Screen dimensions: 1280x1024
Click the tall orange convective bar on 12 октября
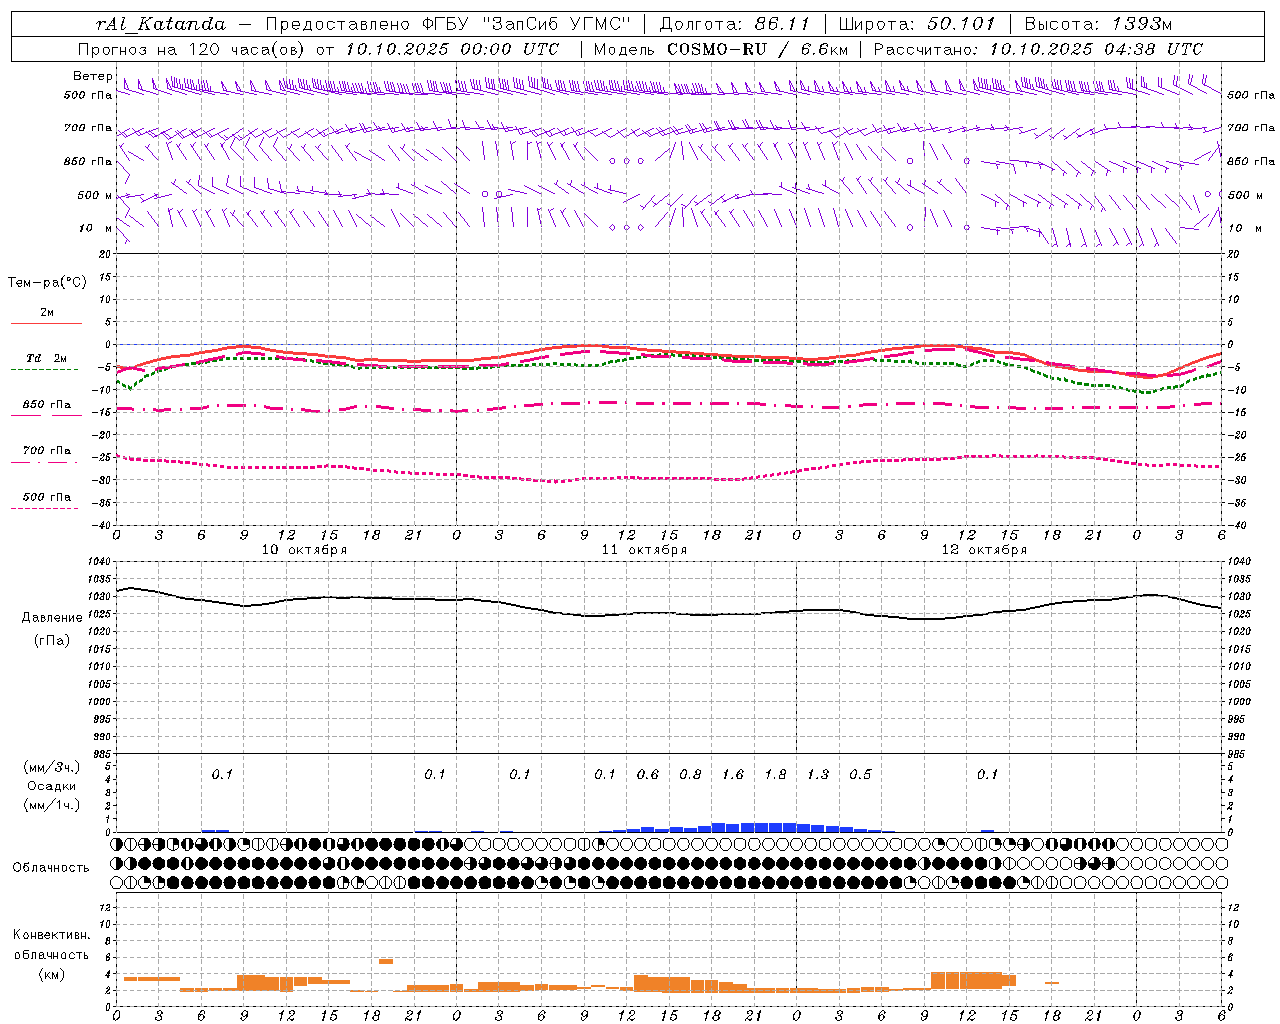(966, 980)
